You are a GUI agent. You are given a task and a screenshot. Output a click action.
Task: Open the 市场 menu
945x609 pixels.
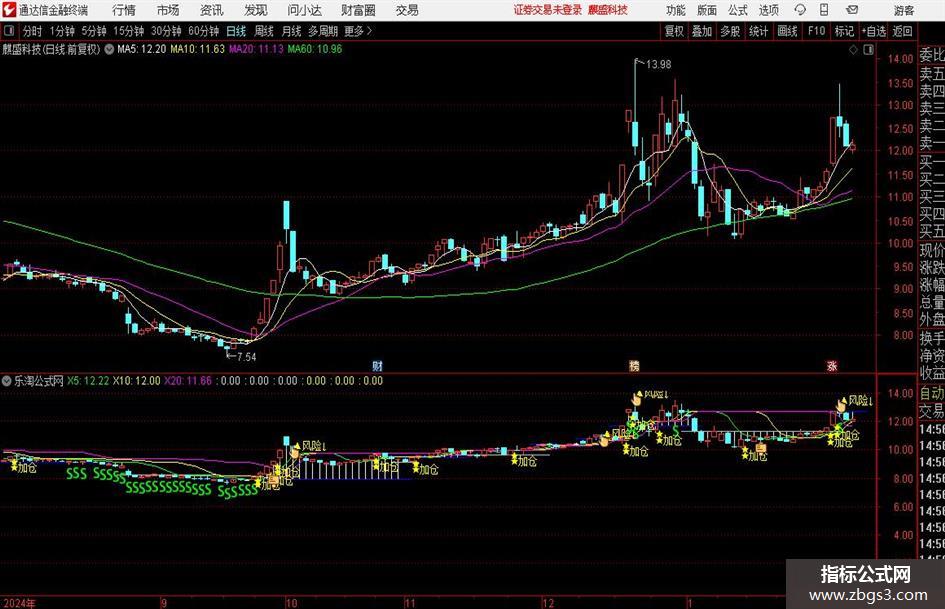[168, 10]
